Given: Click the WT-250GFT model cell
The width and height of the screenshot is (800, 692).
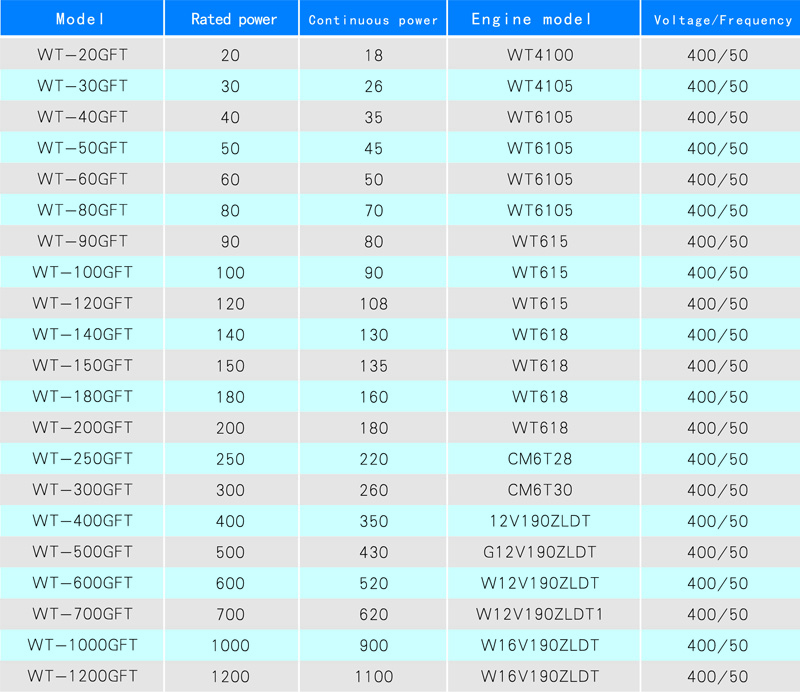Looking at the screenshot, I should click(x=82, y=459).
